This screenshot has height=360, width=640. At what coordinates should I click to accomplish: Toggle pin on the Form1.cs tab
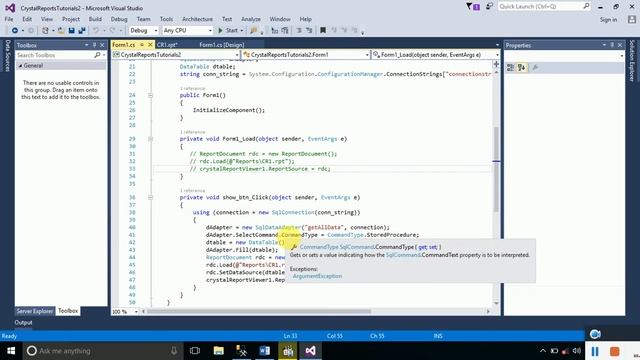pyautogui.click(x=142, y=44)
